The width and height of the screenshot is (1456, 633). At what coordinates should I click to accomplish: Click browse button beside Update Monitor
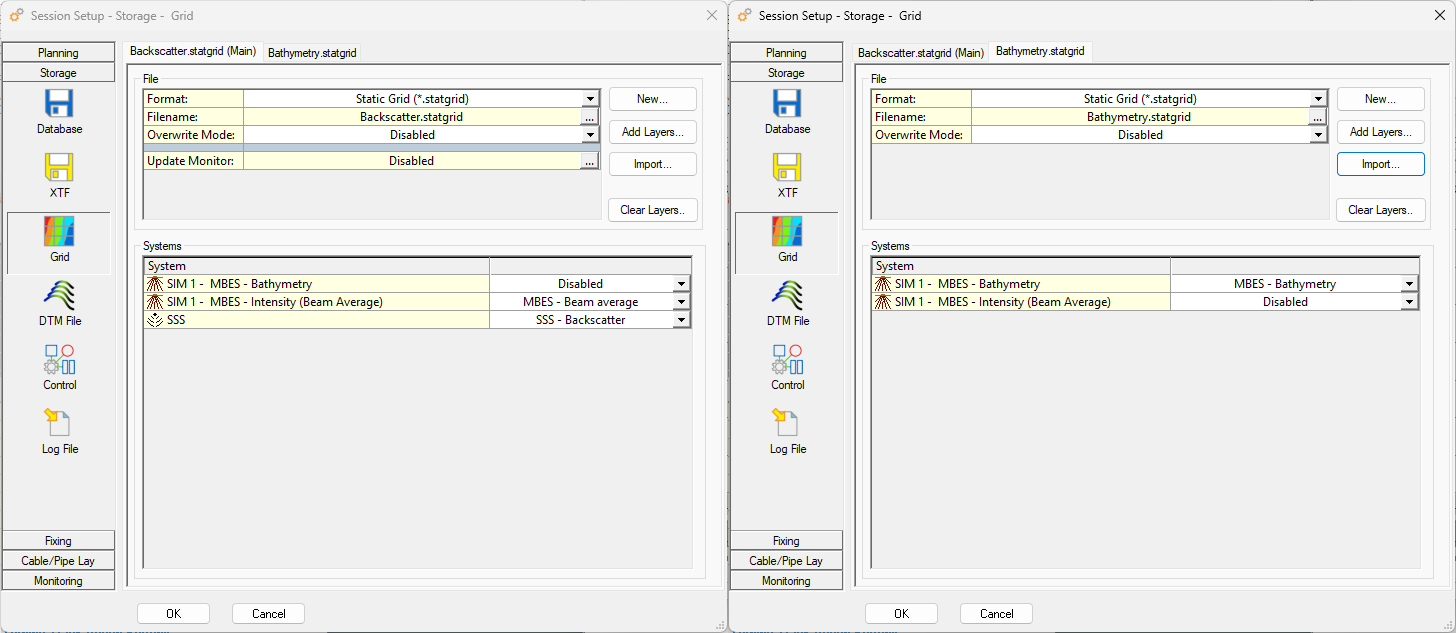point(590,161)
